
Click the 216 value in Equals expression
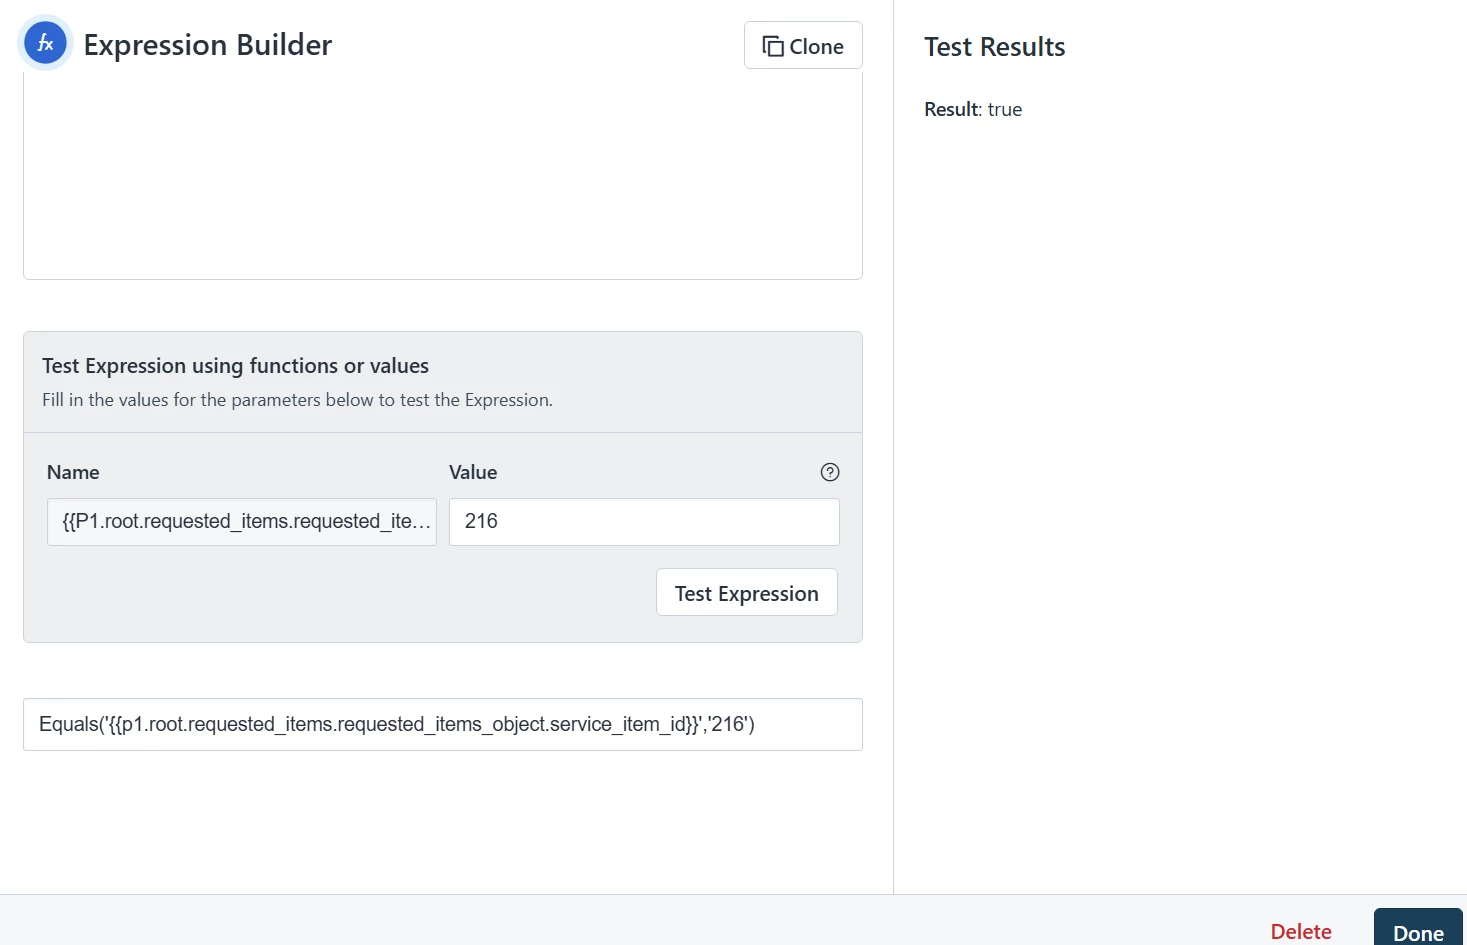pyautogui.click(x=729, y=724)
